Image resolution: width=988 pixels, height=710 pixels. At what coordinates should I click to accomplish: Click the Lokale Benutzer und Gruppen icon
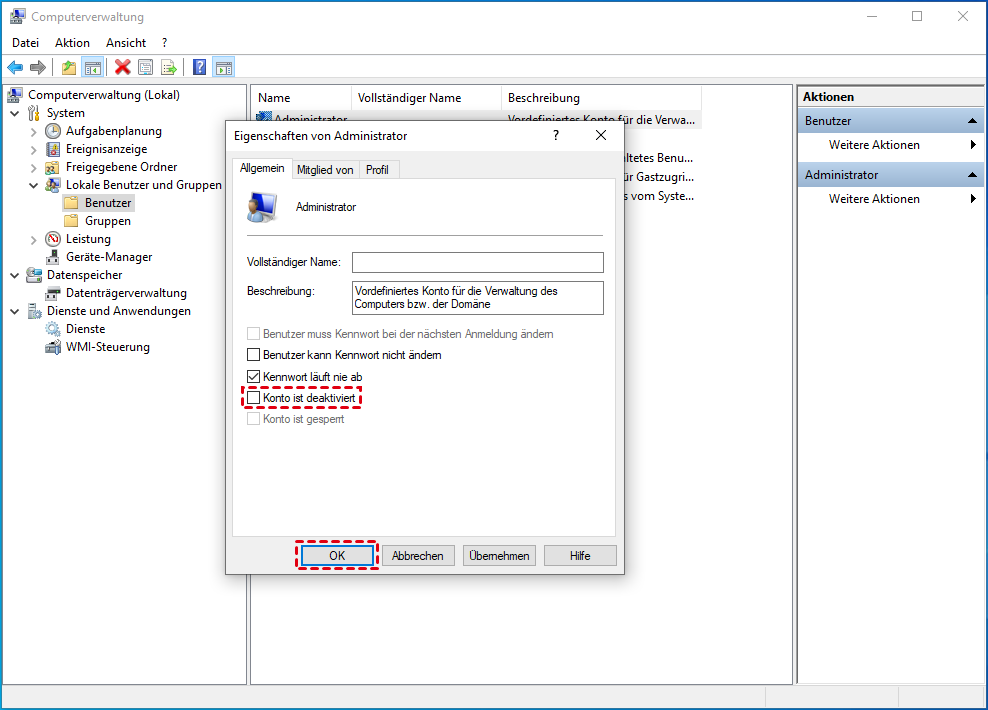coord(53,185)
